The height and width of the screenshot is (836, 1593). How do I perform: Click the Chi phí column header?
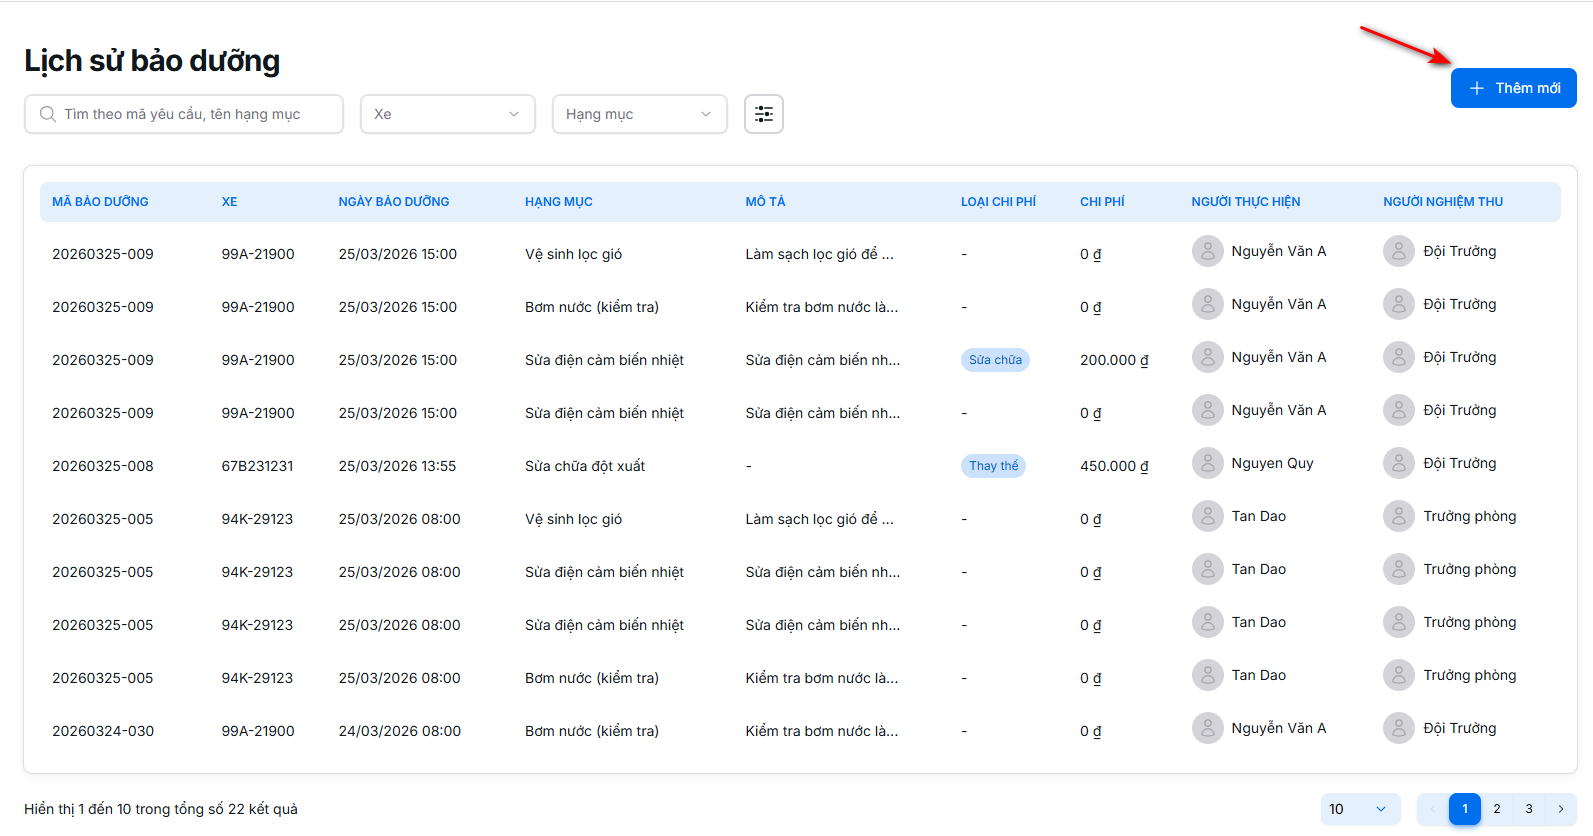click(1101, 202)
